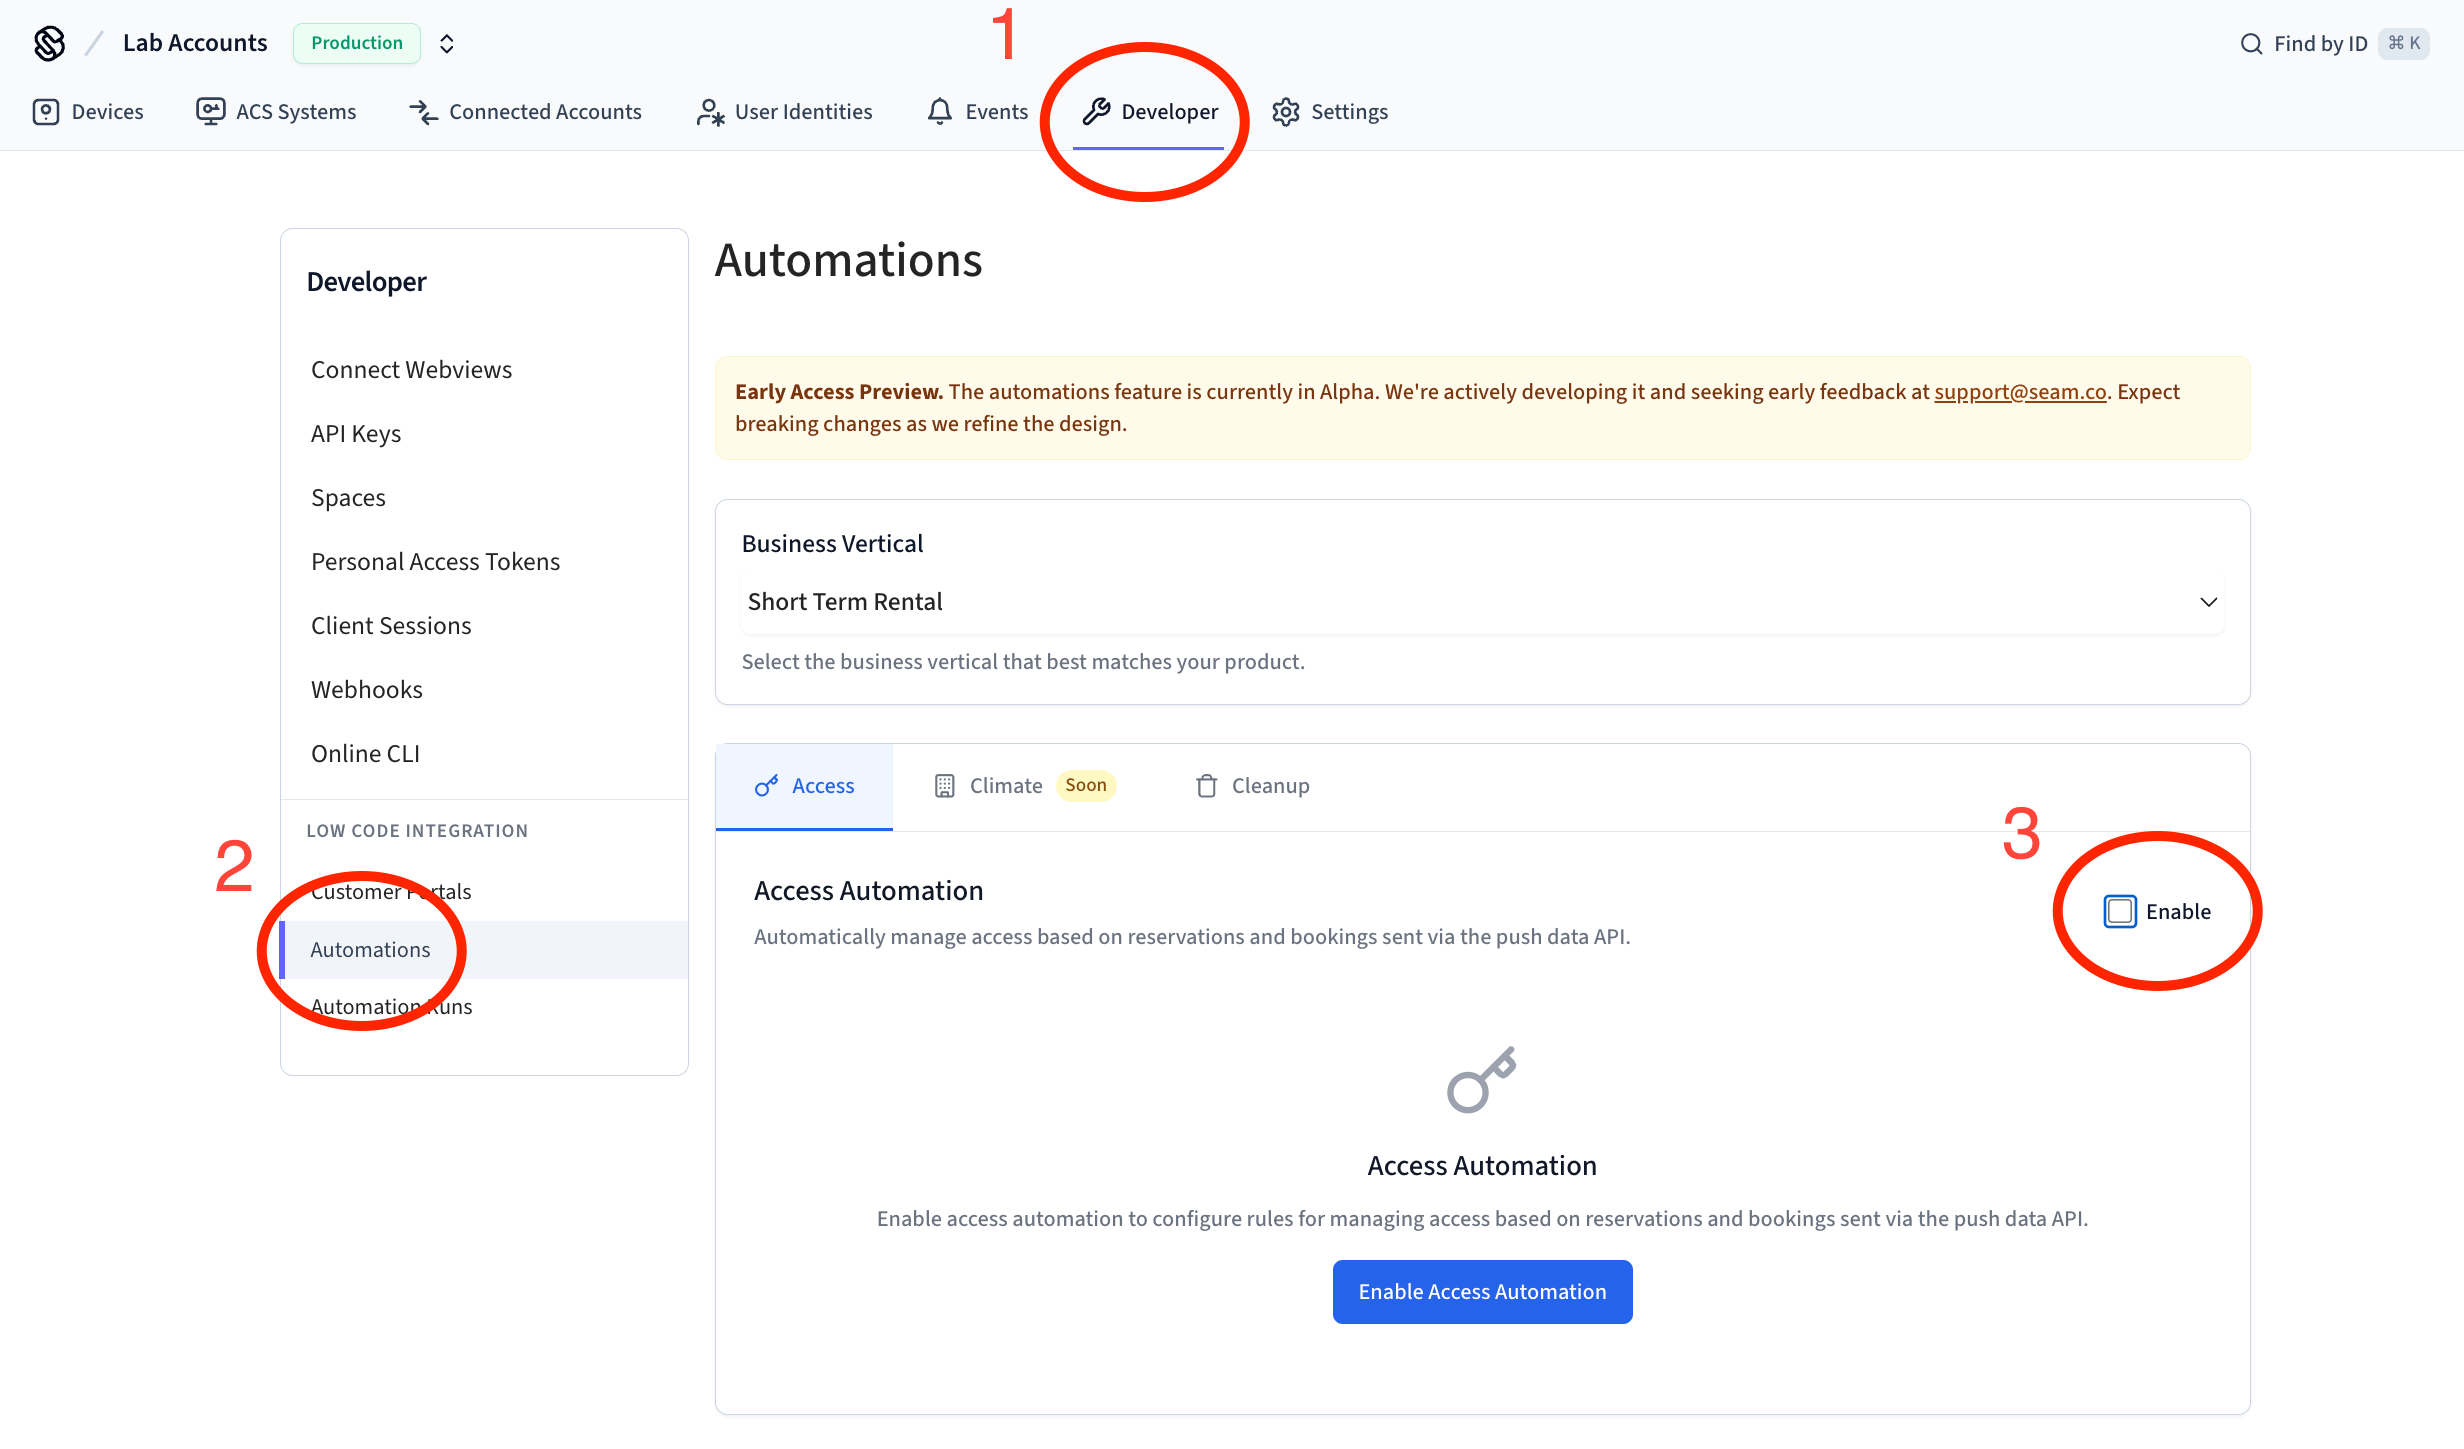
Task: Click the Seam logo icon
Action: pyautogui.click(x=49, y=43)
